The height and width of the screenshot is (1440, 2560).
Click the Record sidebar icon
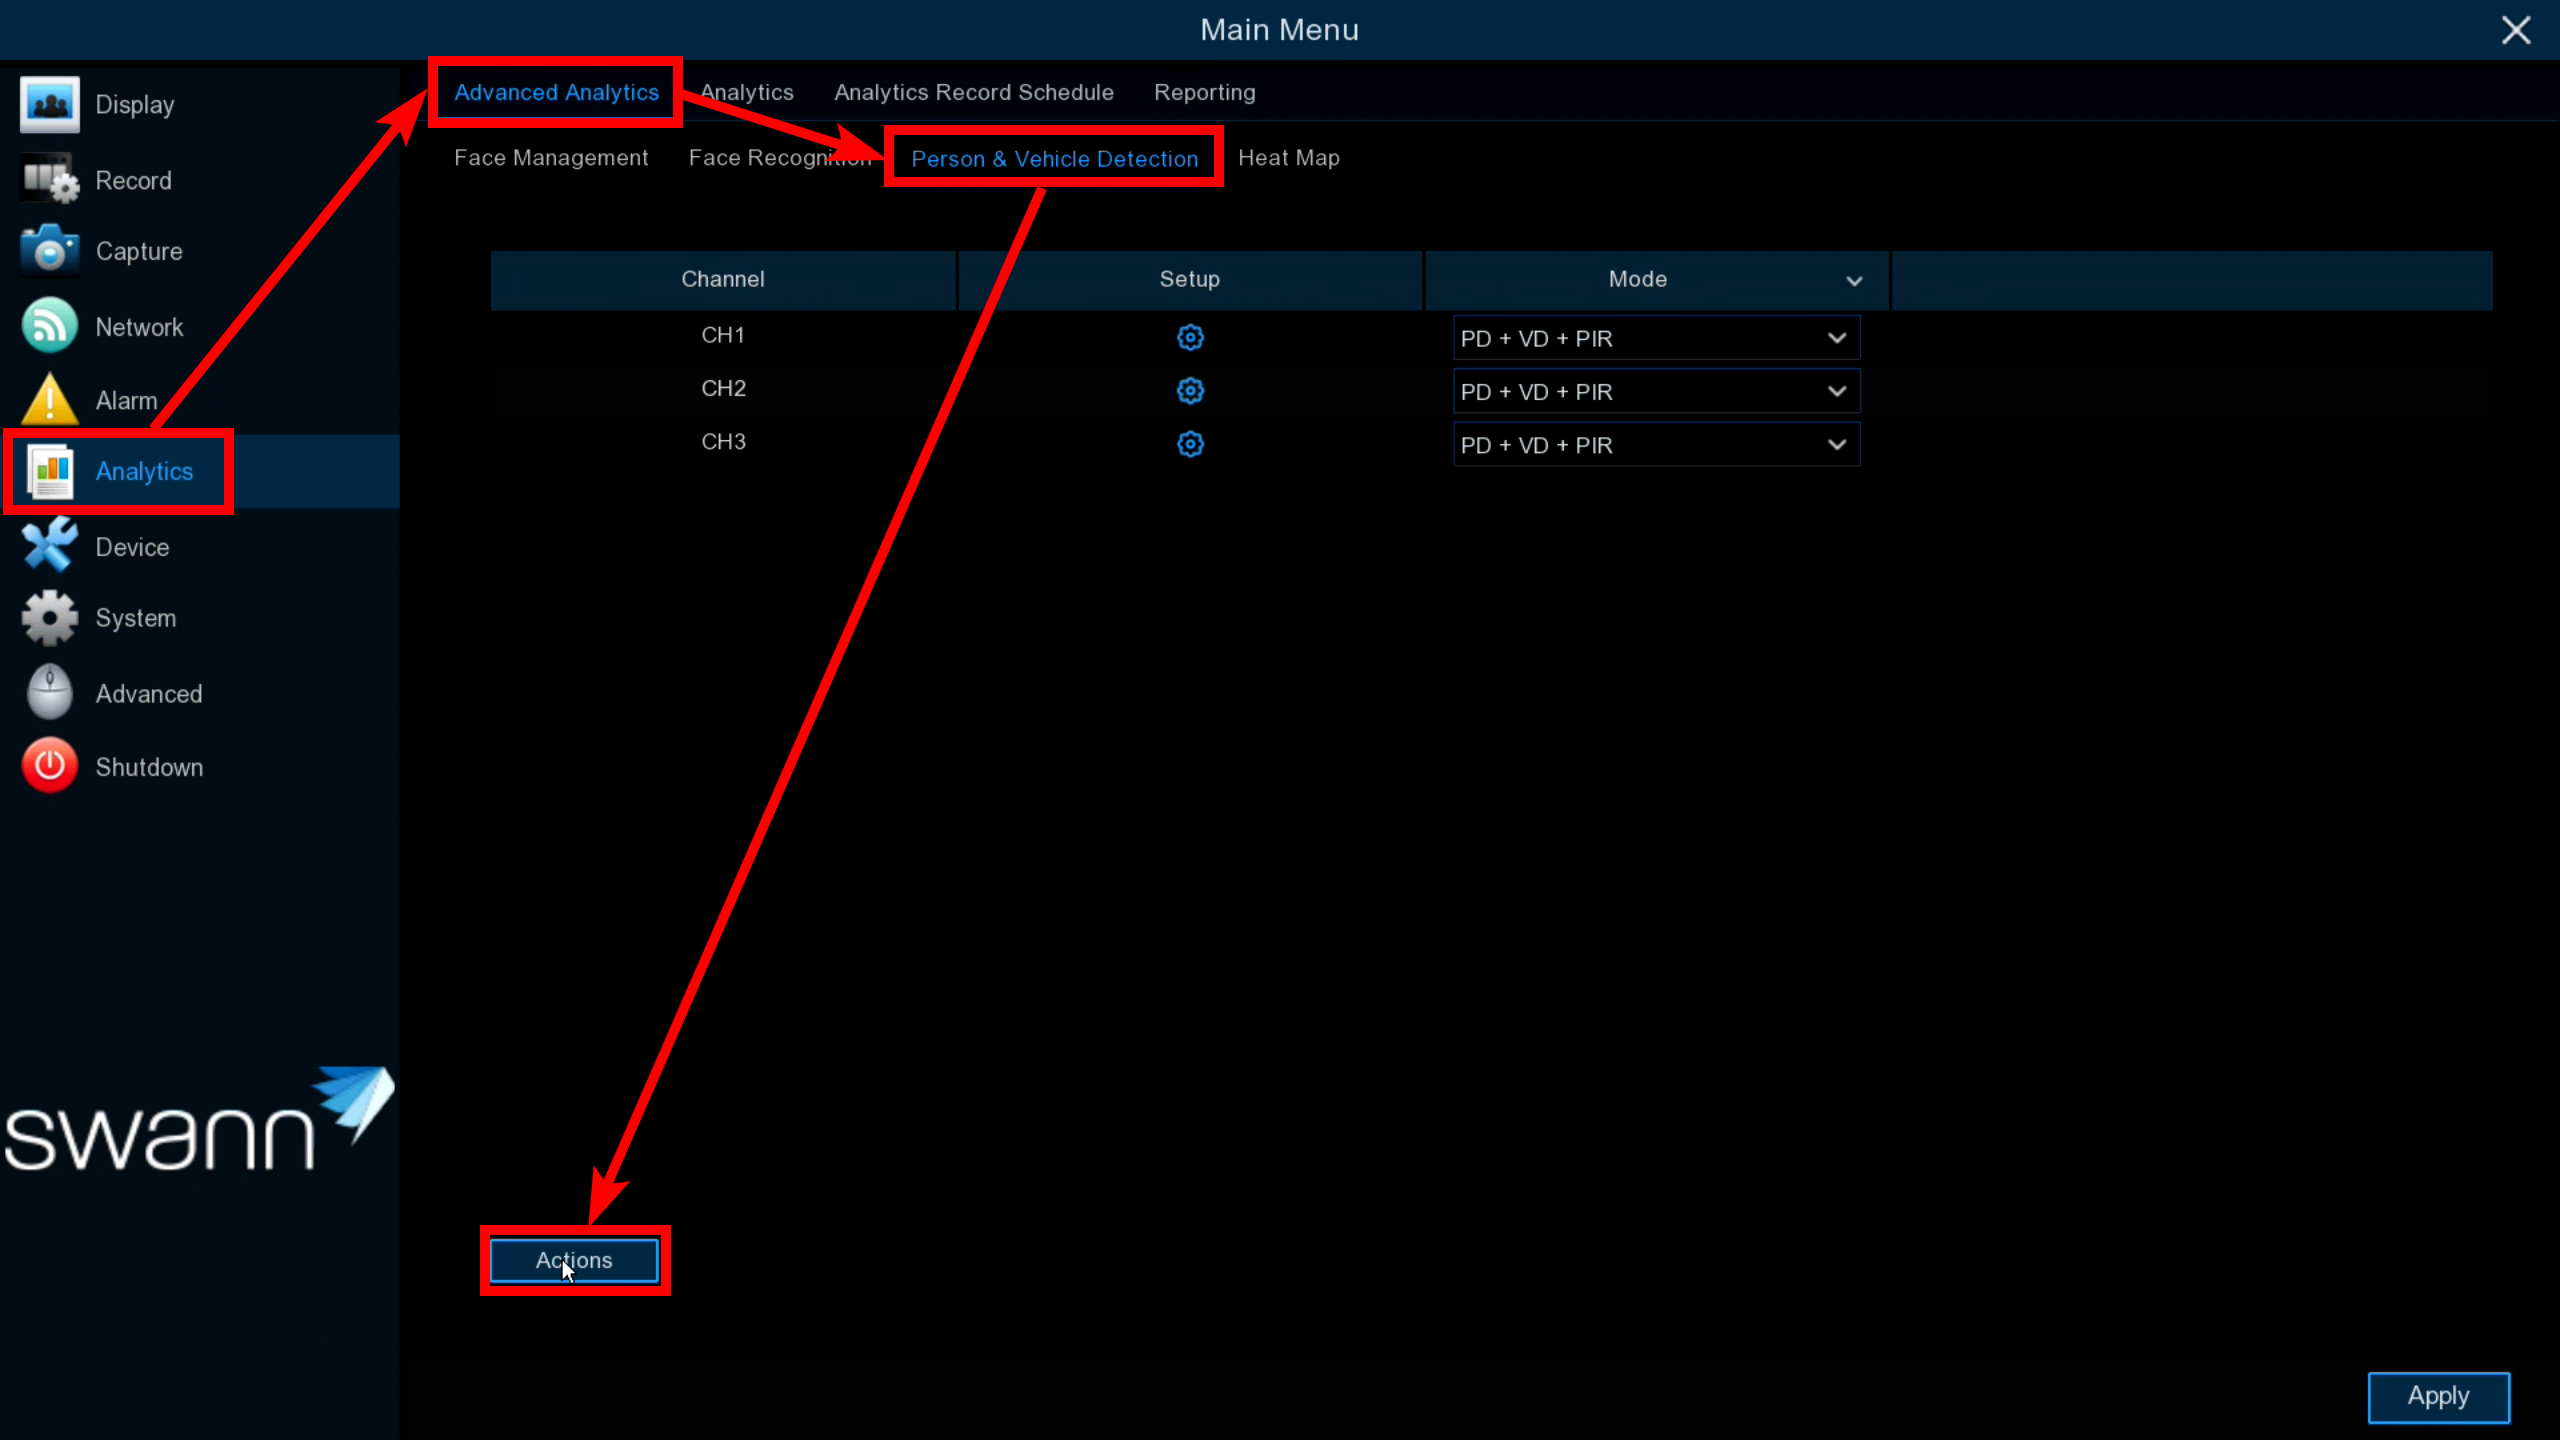pyautogui.click(x=49, y=180)
